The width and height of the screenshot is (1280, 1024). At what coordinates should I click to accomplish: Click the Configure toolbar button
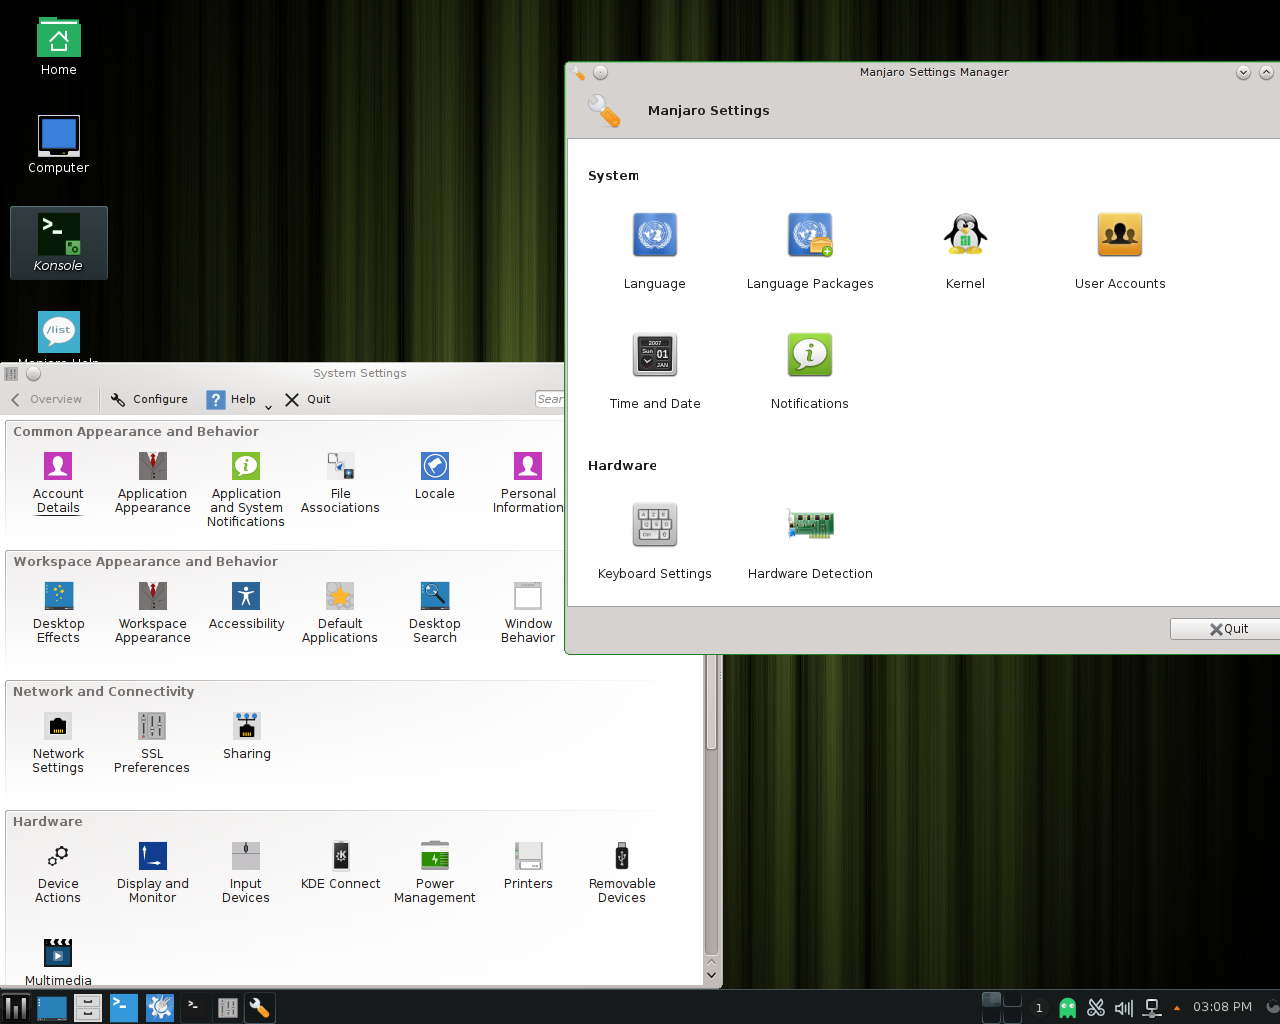tap(149, 399)
